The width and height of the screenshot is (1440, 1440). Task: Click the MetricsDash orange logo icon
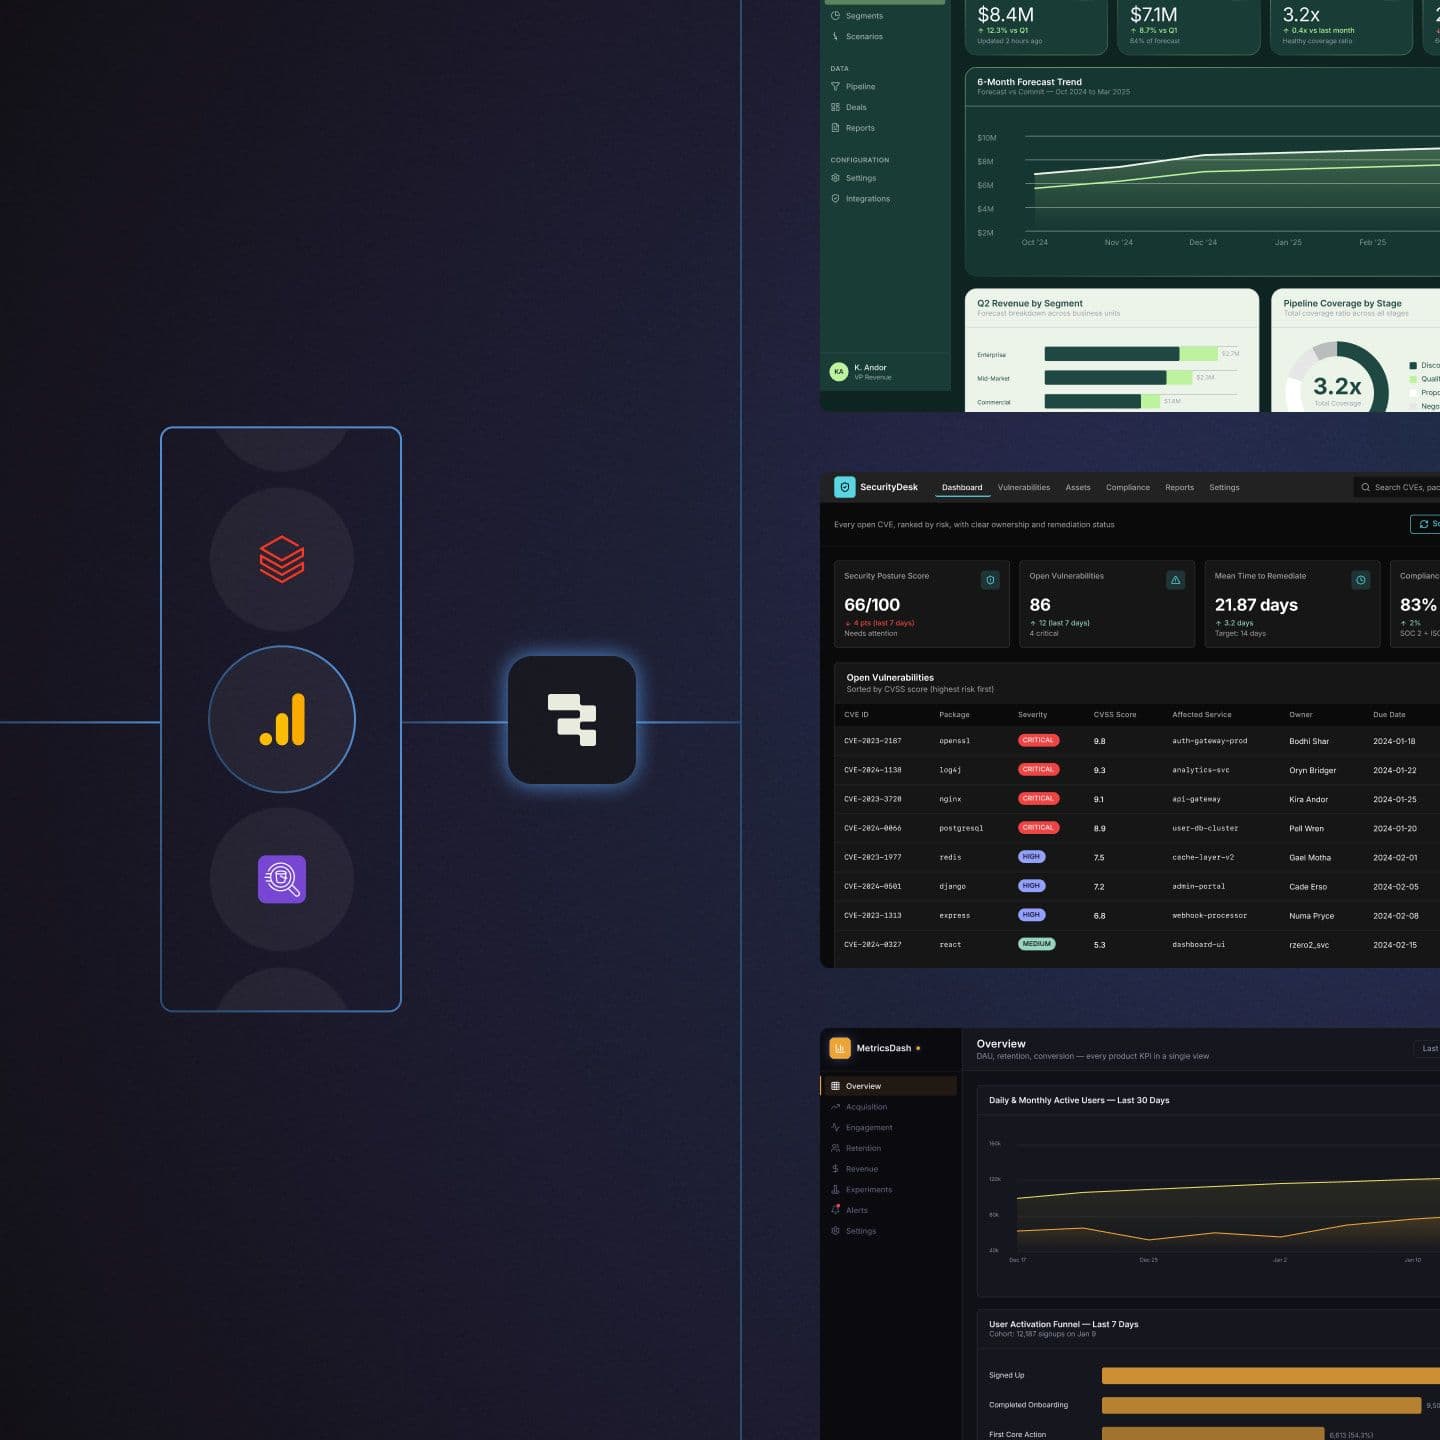coord(840,1048)
